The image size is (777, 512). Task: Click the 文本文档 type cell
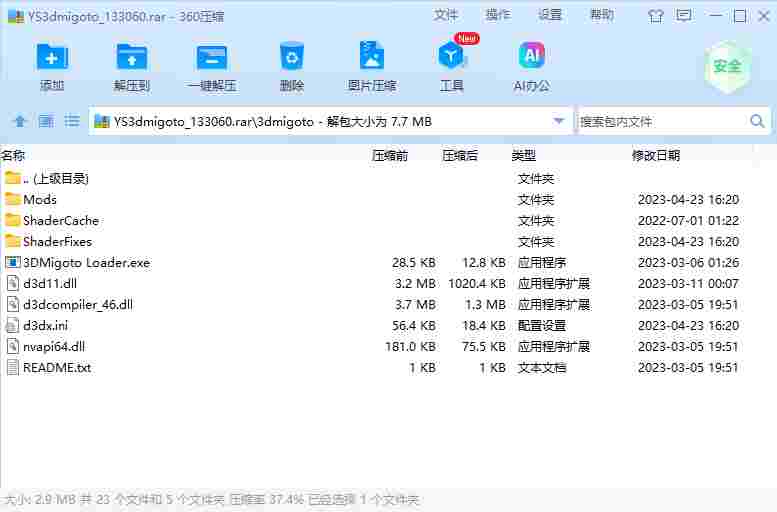pyautogui.click(x=542, y=368)
